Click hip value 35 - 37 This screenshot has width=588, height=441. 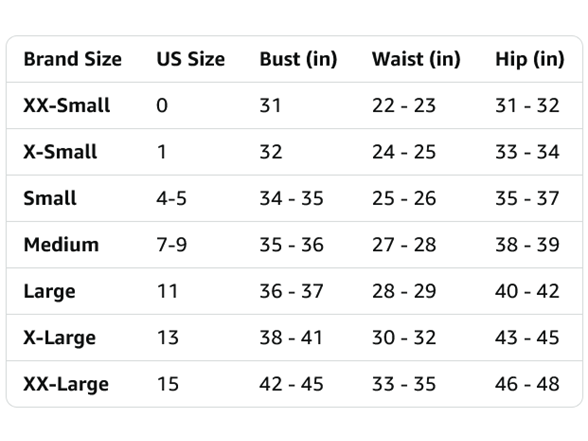tap(527, 198)
